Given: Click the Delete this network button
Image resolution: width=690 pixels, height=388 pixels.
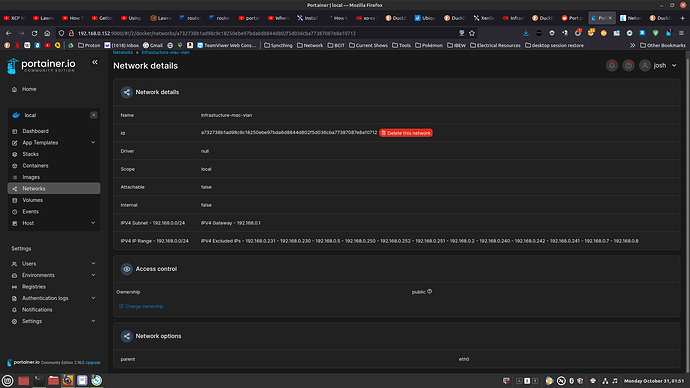Looking at the screenshot, I should [406, 133].
